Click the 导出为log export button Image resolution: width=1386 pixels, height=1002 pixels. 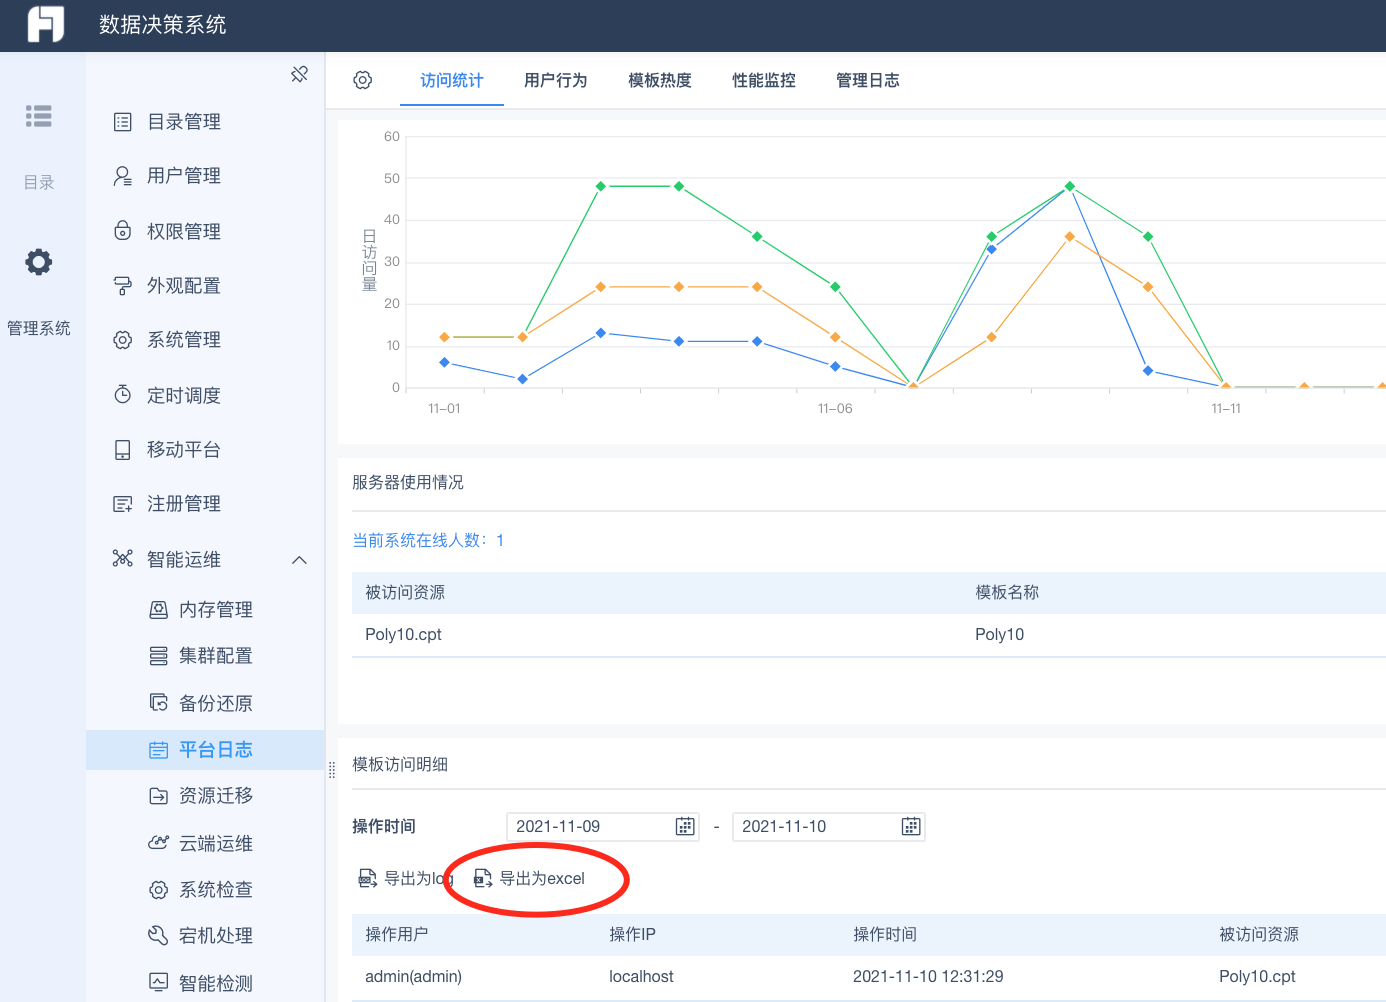coord(406,878)
